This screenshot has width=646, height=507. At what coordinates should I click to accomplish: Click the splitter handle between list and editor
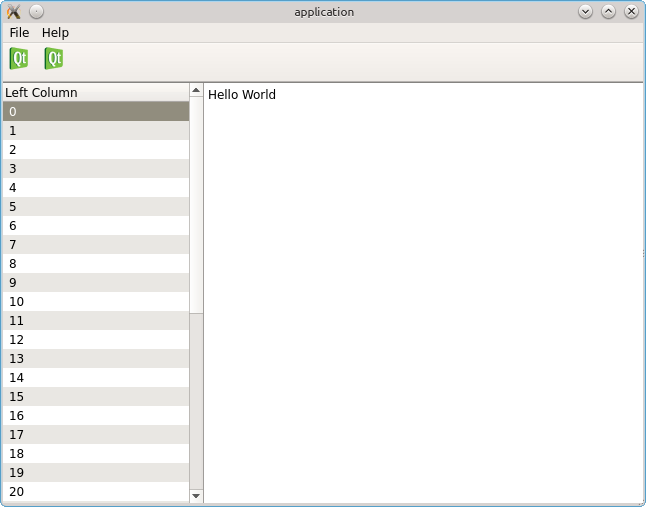204,290
